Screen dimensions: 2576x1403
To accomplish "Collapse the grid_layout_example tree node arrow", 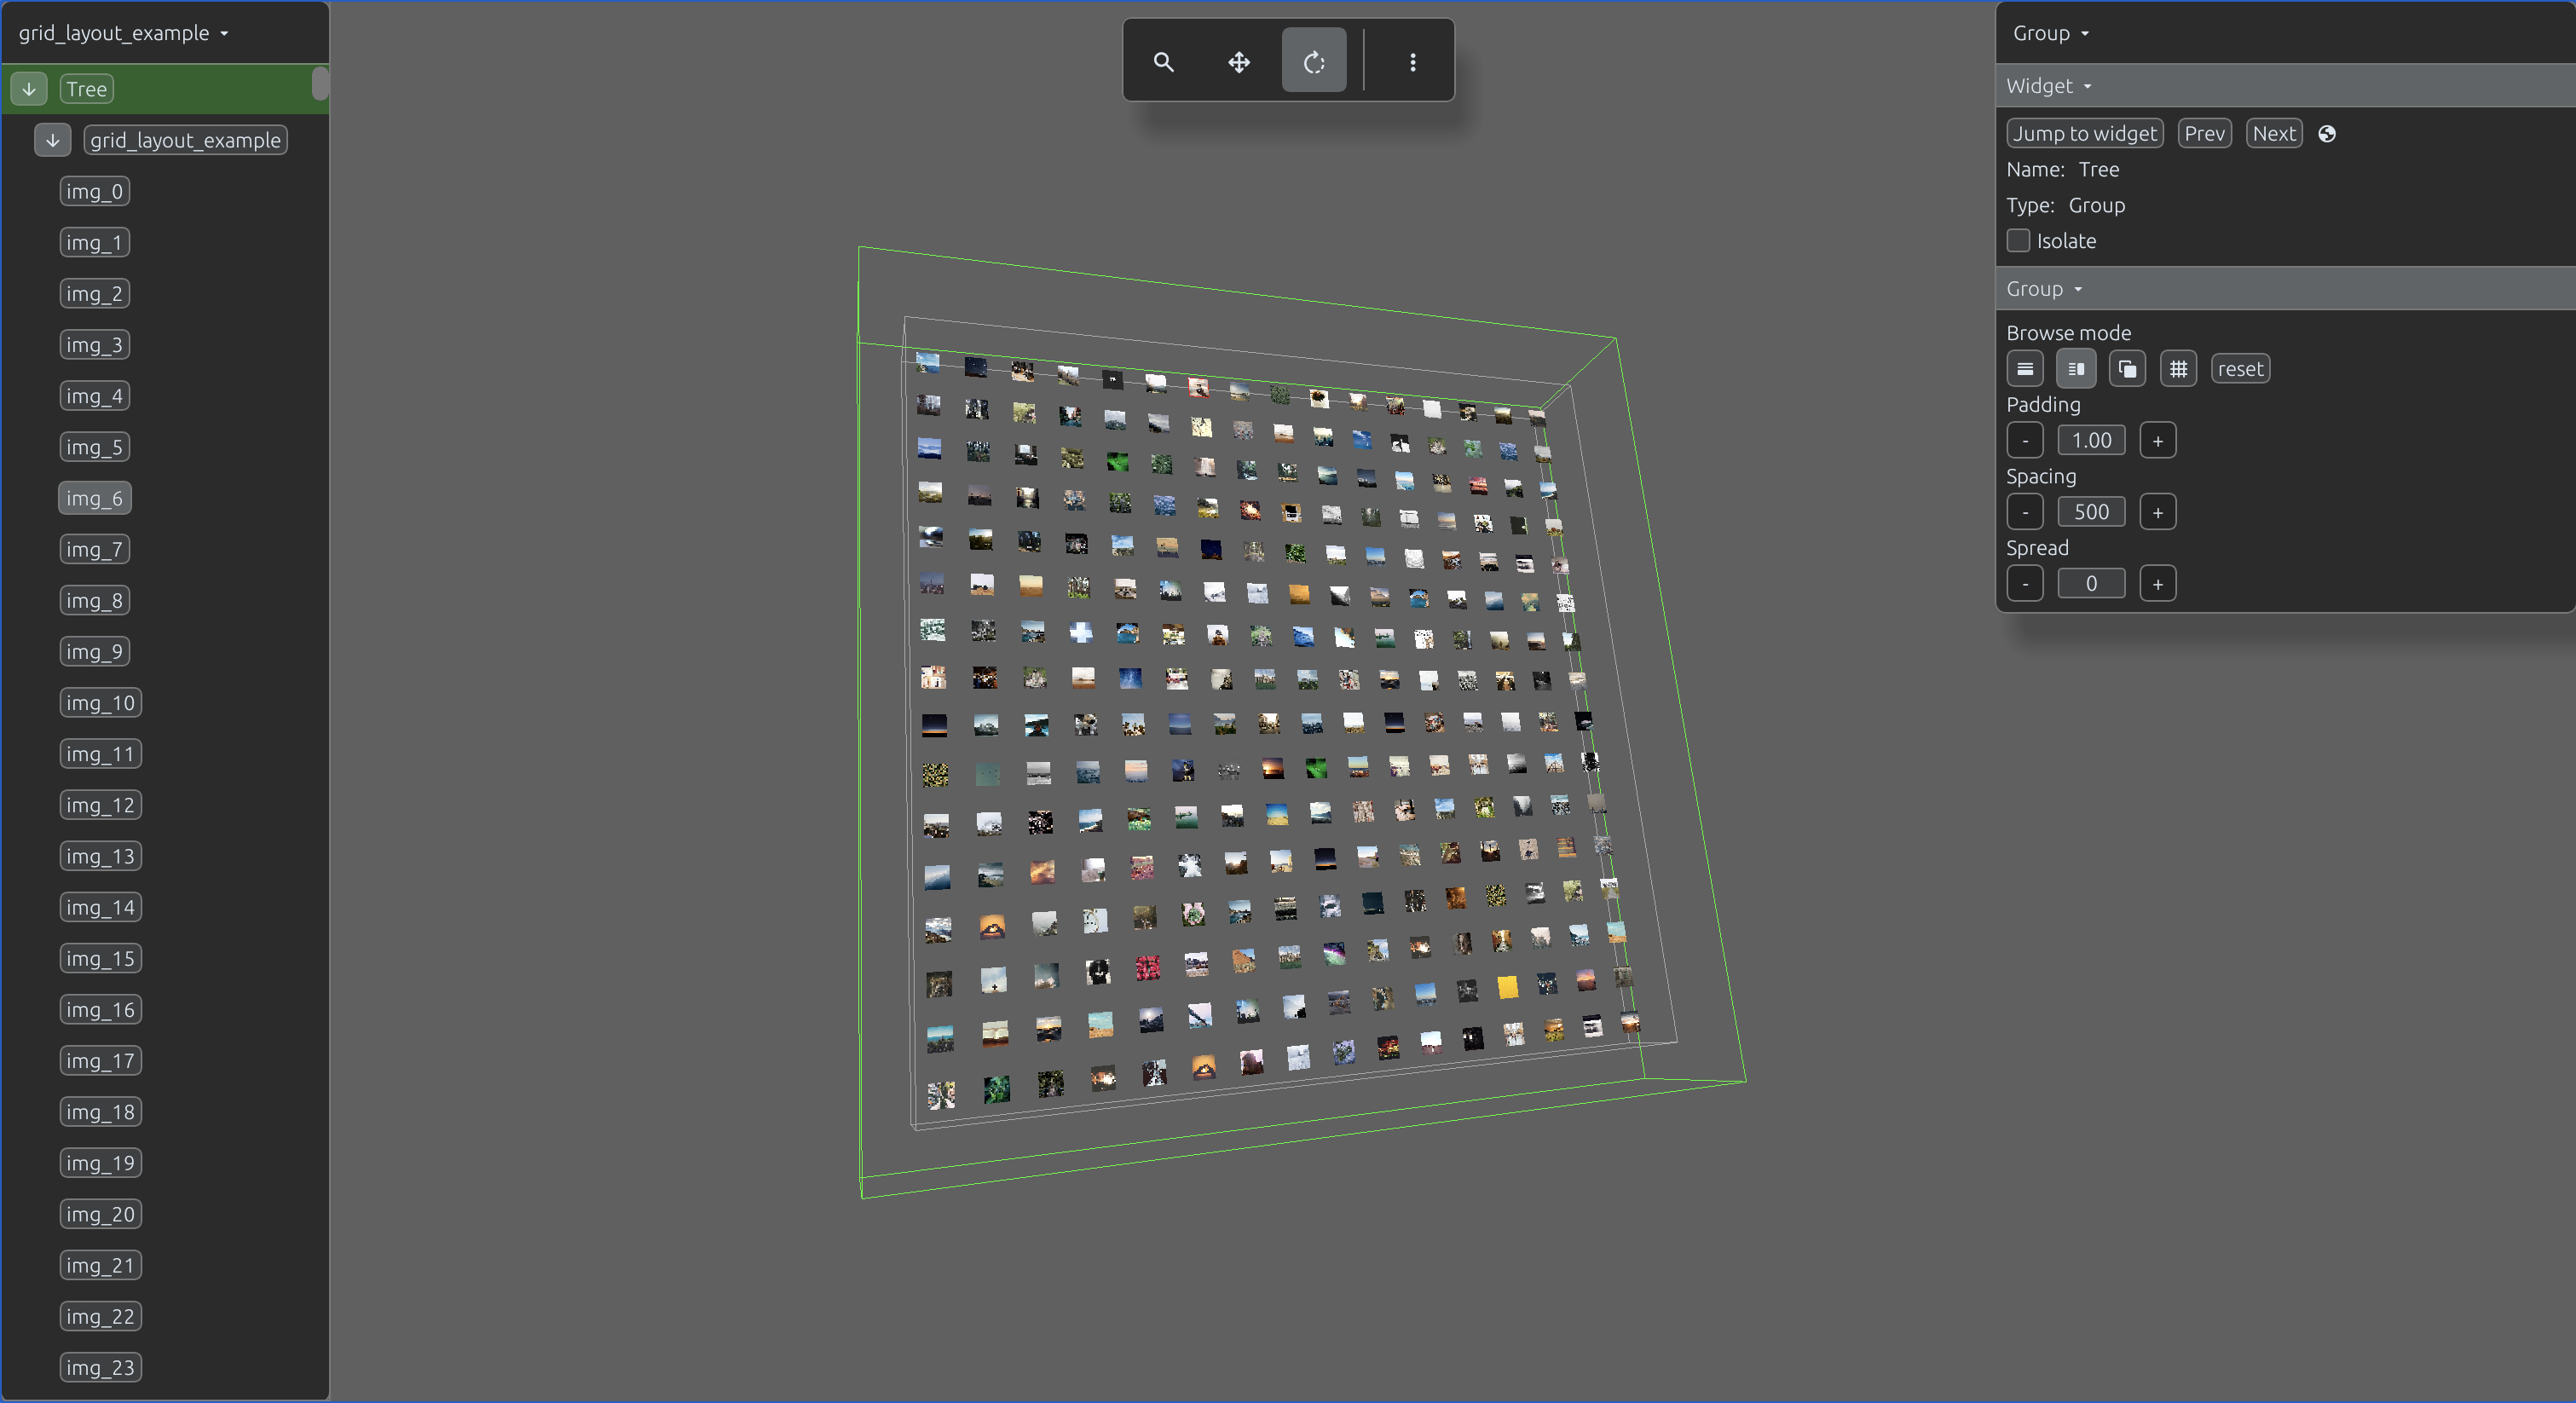I will [53, 140].
